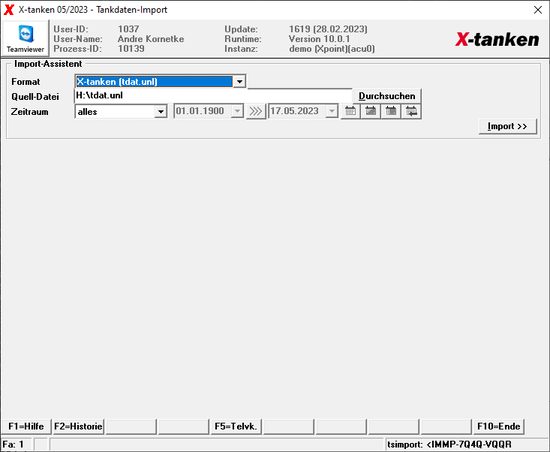The image size is (550, 452).
Task: Click the Version 10.0.1 runtime text
Action: click(x=319, y=39)
